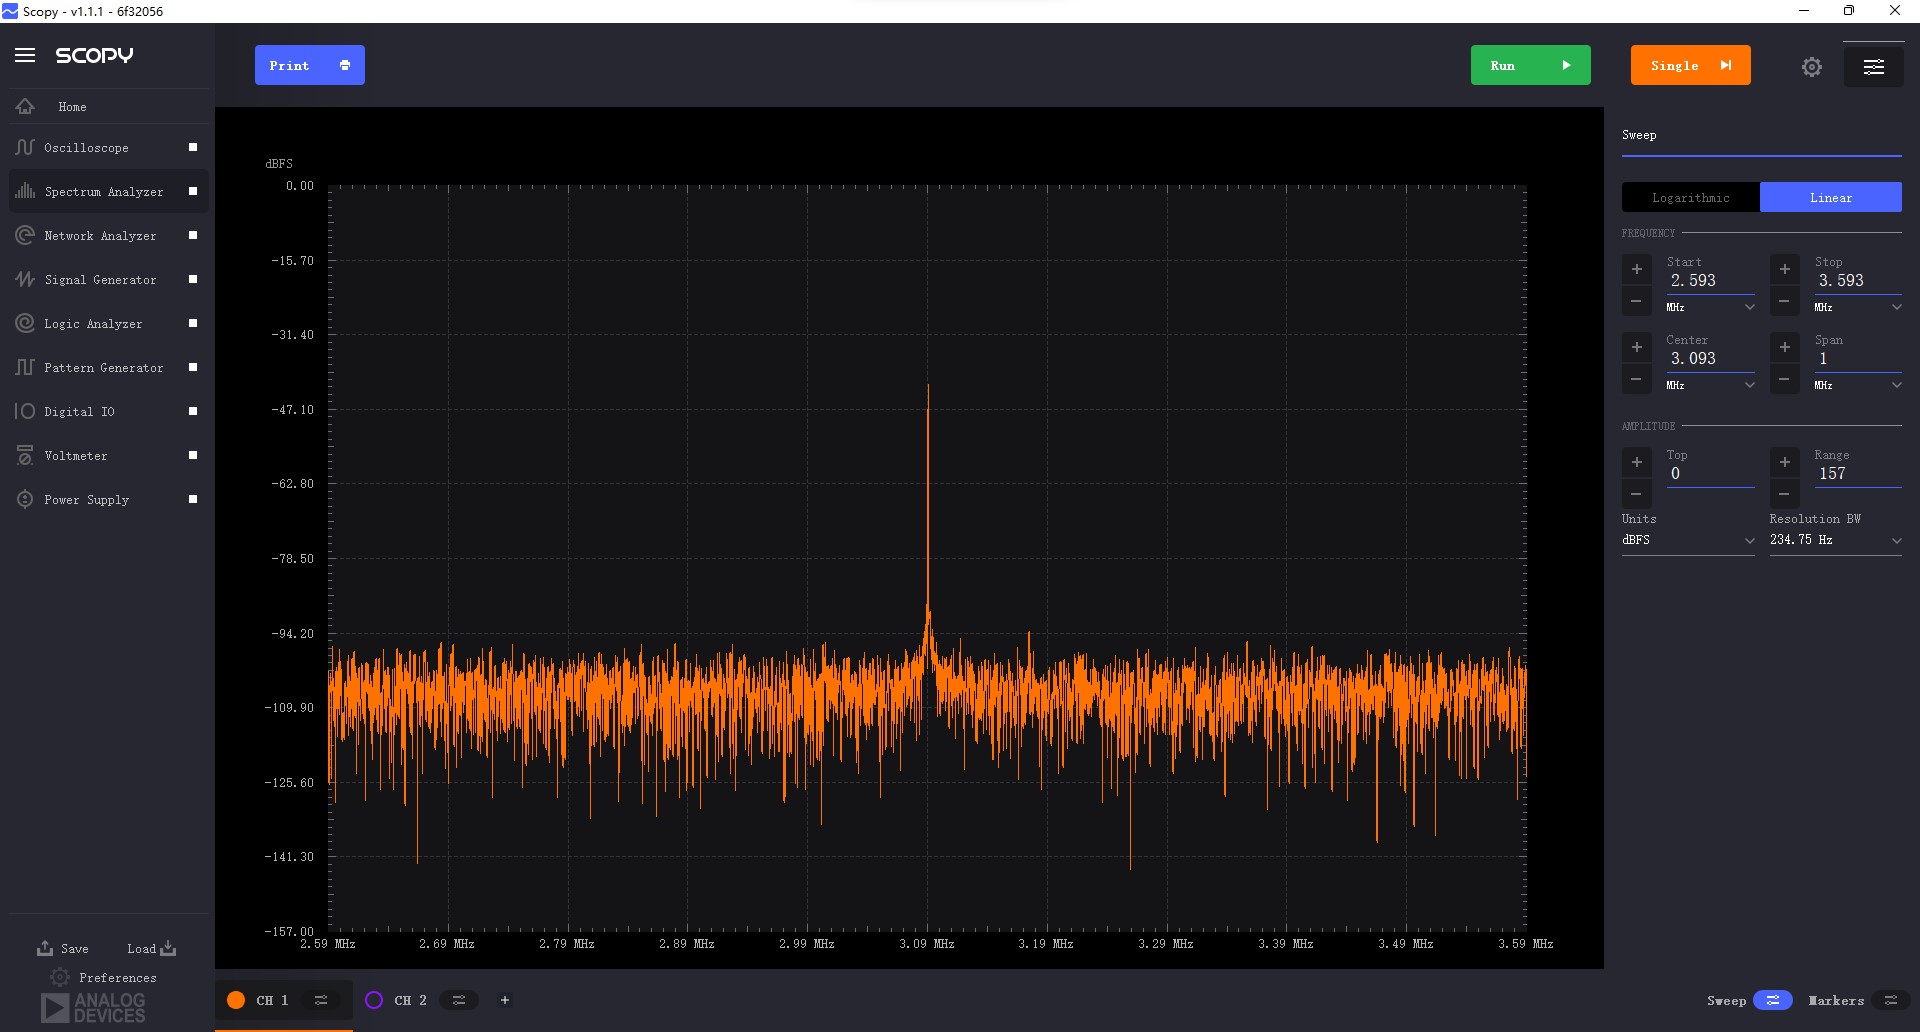Open the hamburger menu icon

(25, 55)
